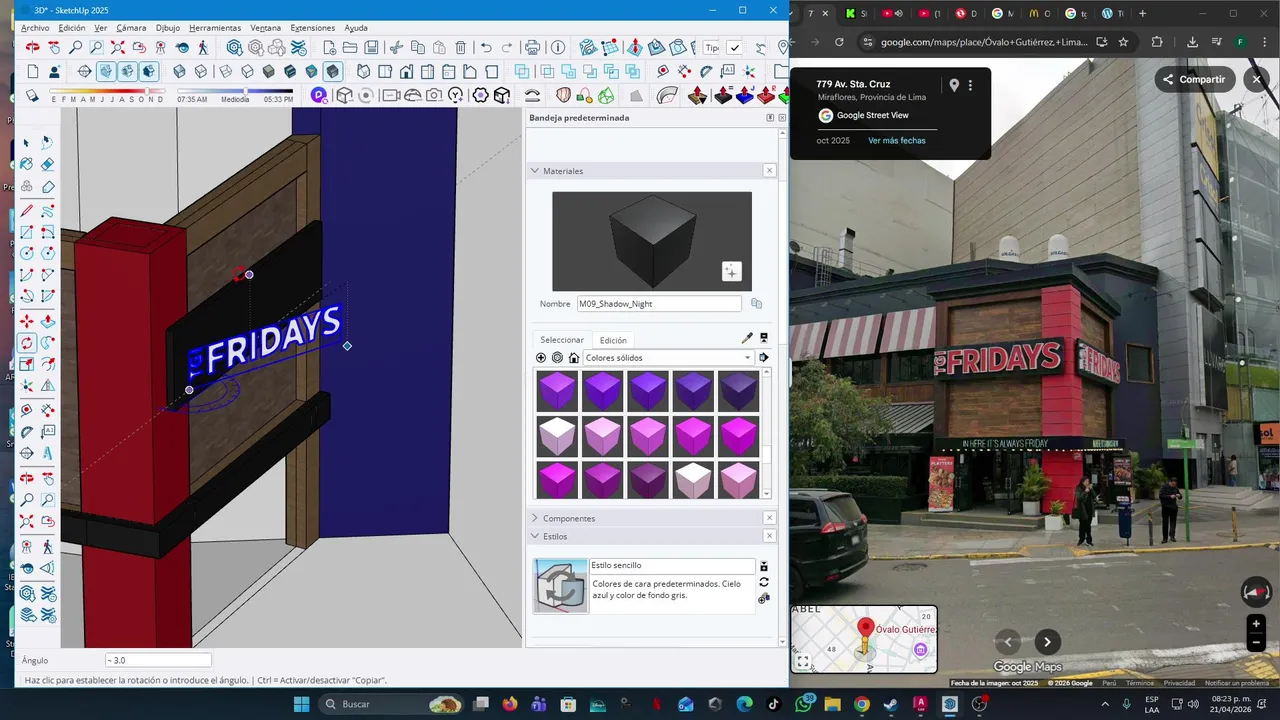
Task: Click the Print icon in toolbar
Action: (x=532, y=47)
